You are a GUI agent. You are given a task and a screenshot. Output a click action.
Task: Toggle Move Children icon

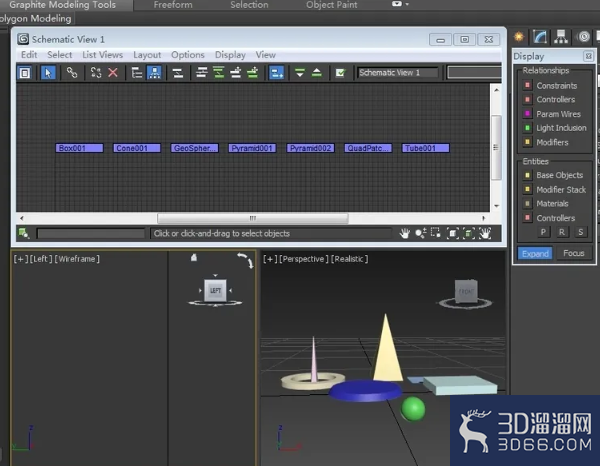276,73
